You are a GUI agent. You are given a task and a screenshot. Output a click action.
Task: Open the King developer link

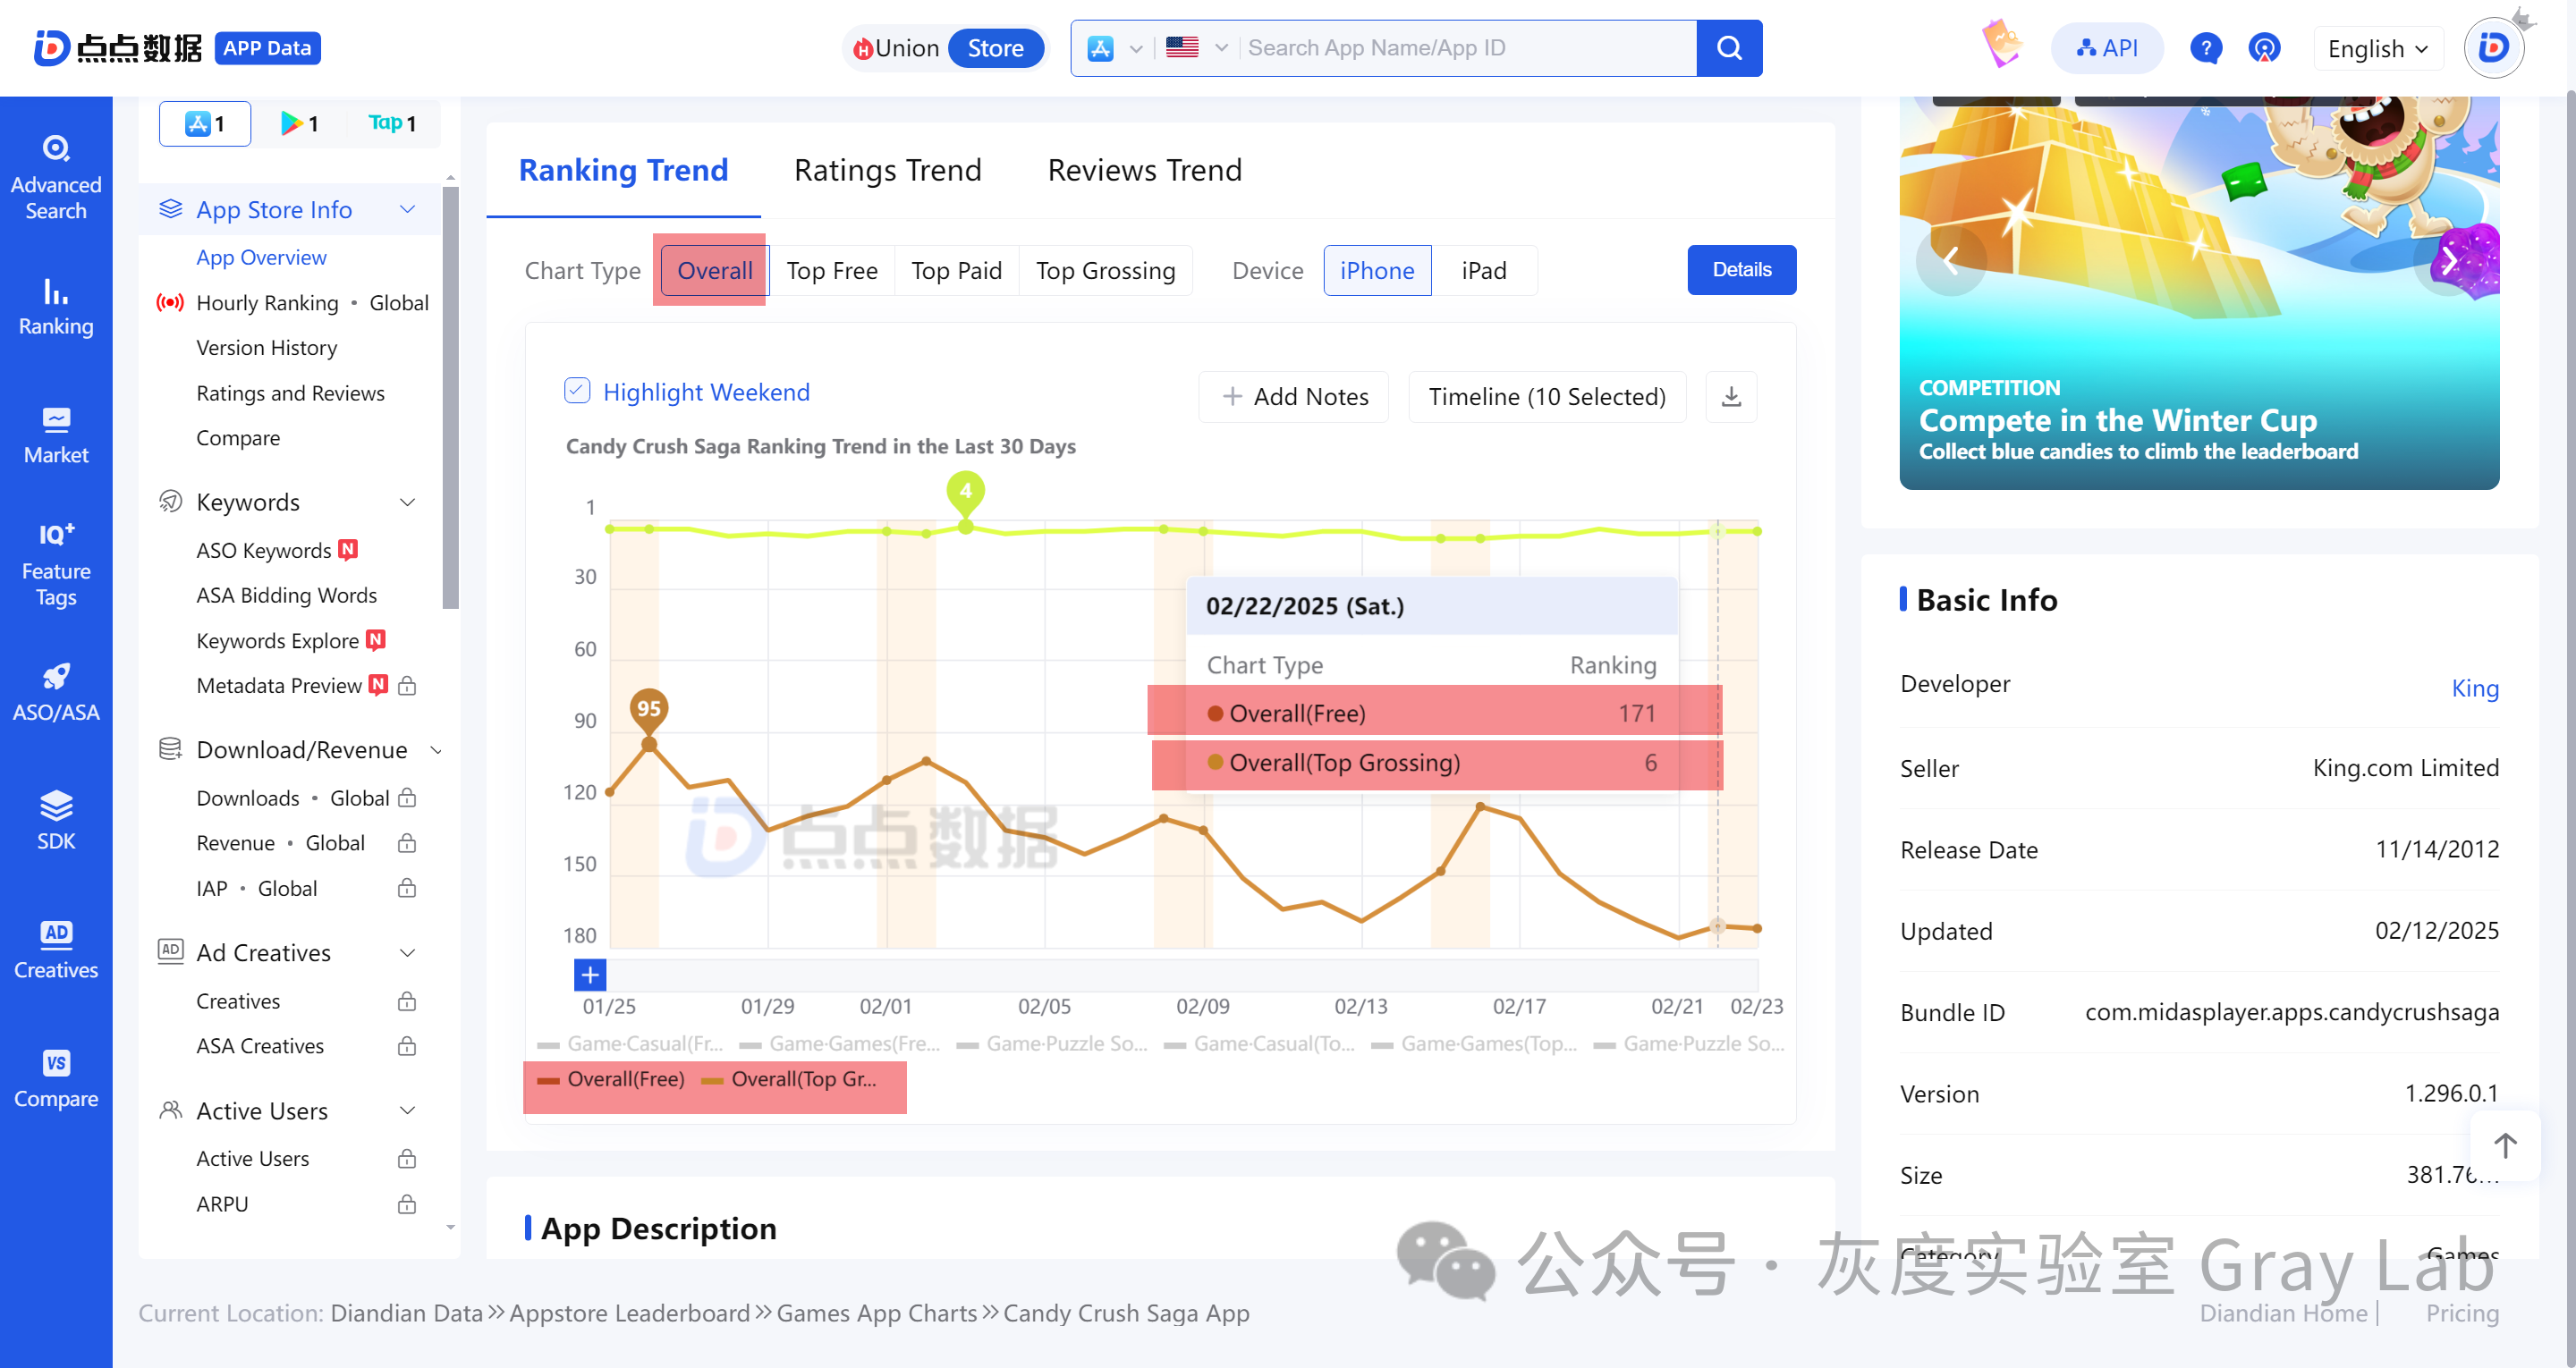(2474, 688)
